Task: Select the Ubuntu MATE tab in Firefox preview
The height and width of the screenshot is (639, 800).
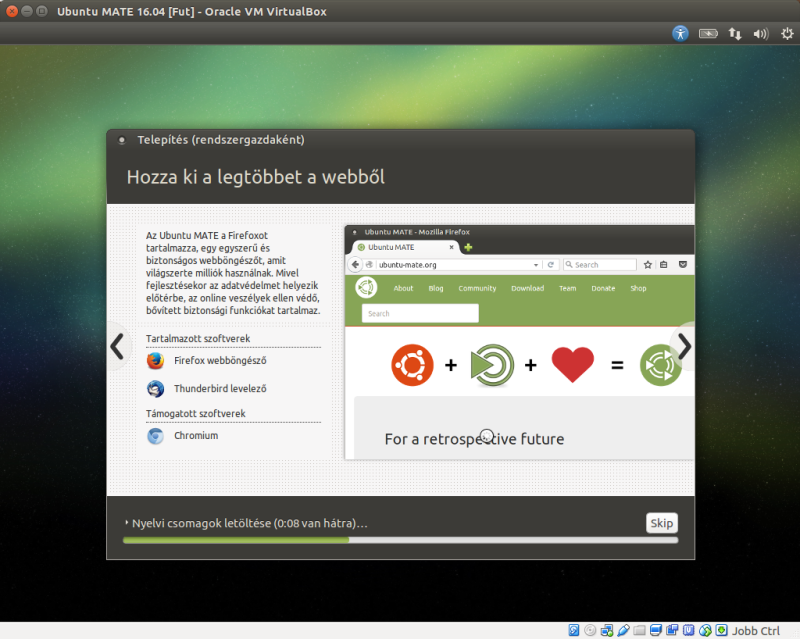Action: [x=406, y=247]
